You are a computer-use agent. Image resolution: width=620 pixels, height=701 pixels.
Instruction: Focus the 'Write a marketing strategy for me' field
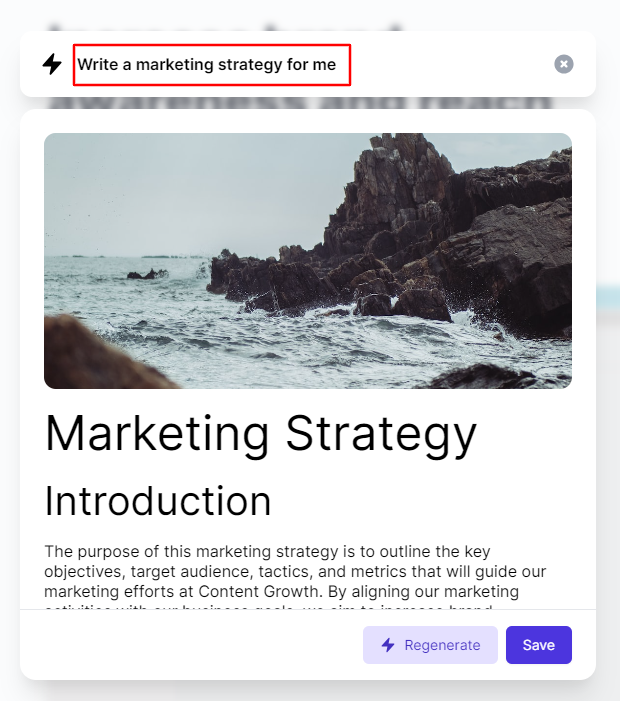(212, 65)
